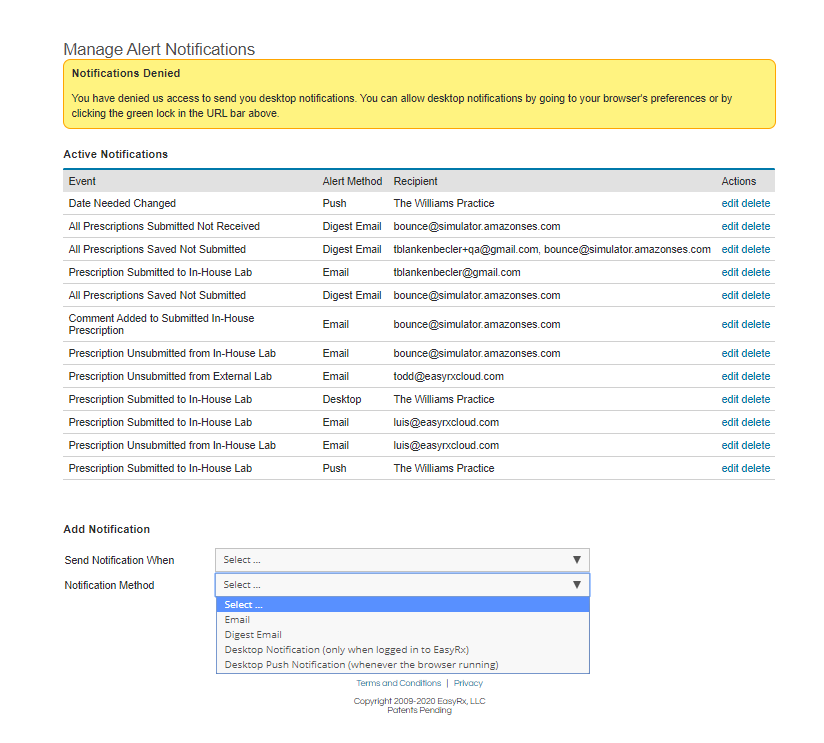Edit alert for tblankenbecler+qa@gmail.com recipients

point(729,250)
